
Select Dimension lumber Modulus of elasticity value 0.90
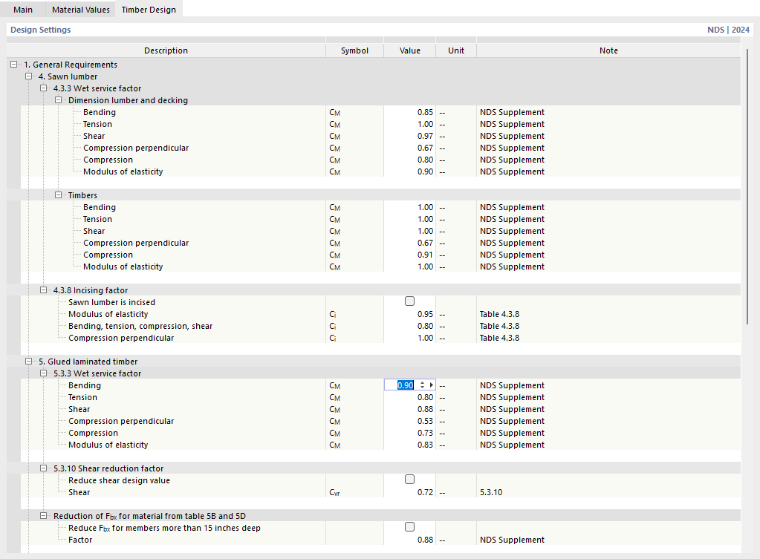[425, 172]
